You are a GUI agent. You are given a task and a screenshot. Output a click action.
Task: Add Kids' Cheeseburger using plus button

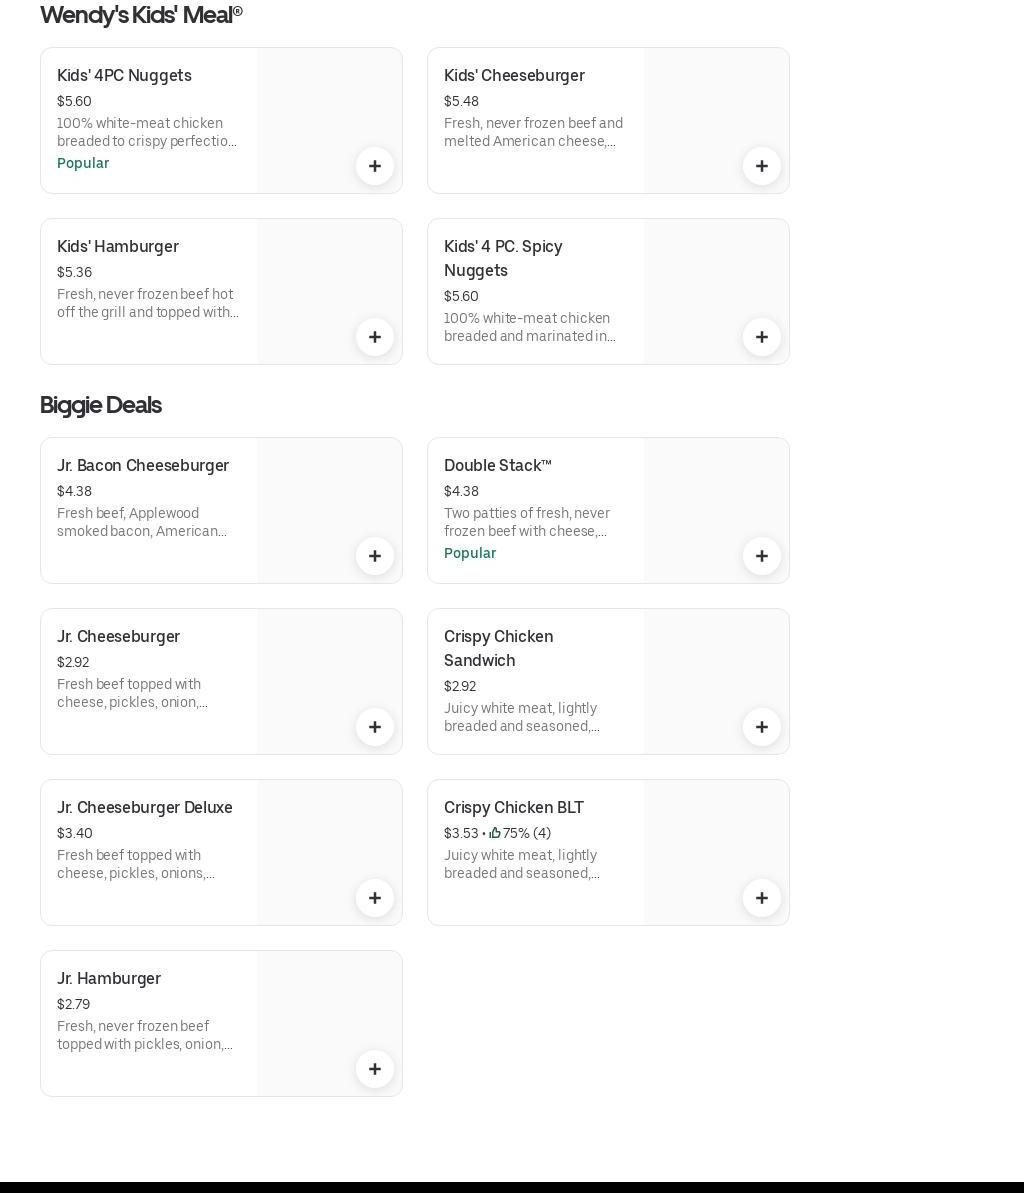pos(762,166)
